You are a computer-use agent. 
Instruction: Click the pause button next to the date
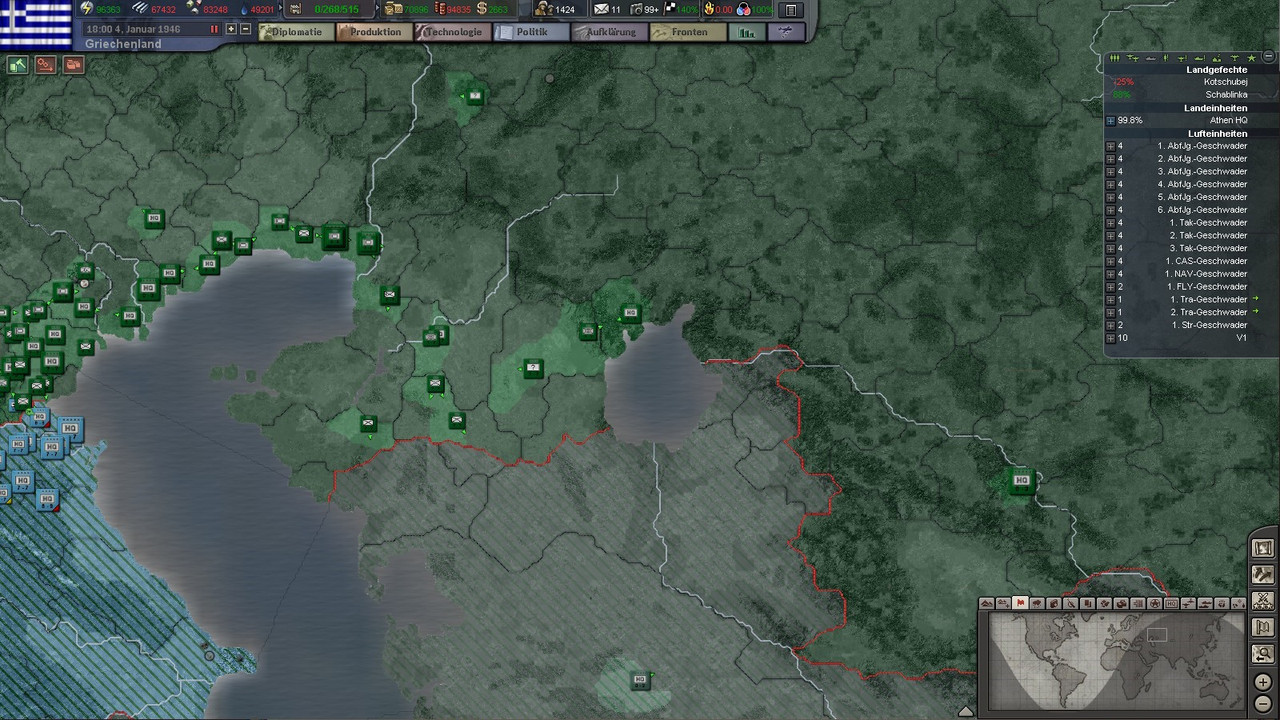coord(214,29)
